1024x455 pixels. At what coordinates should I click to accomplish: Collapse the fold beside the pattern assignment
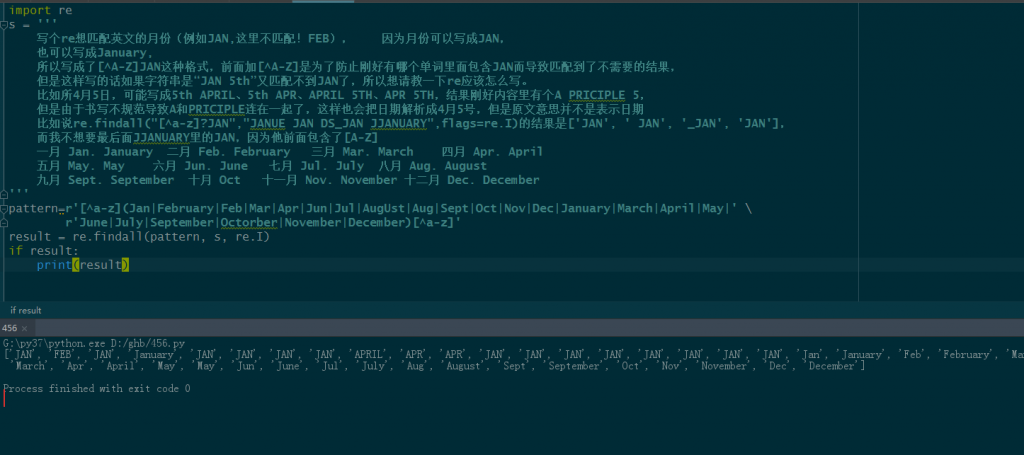[4, 209]
